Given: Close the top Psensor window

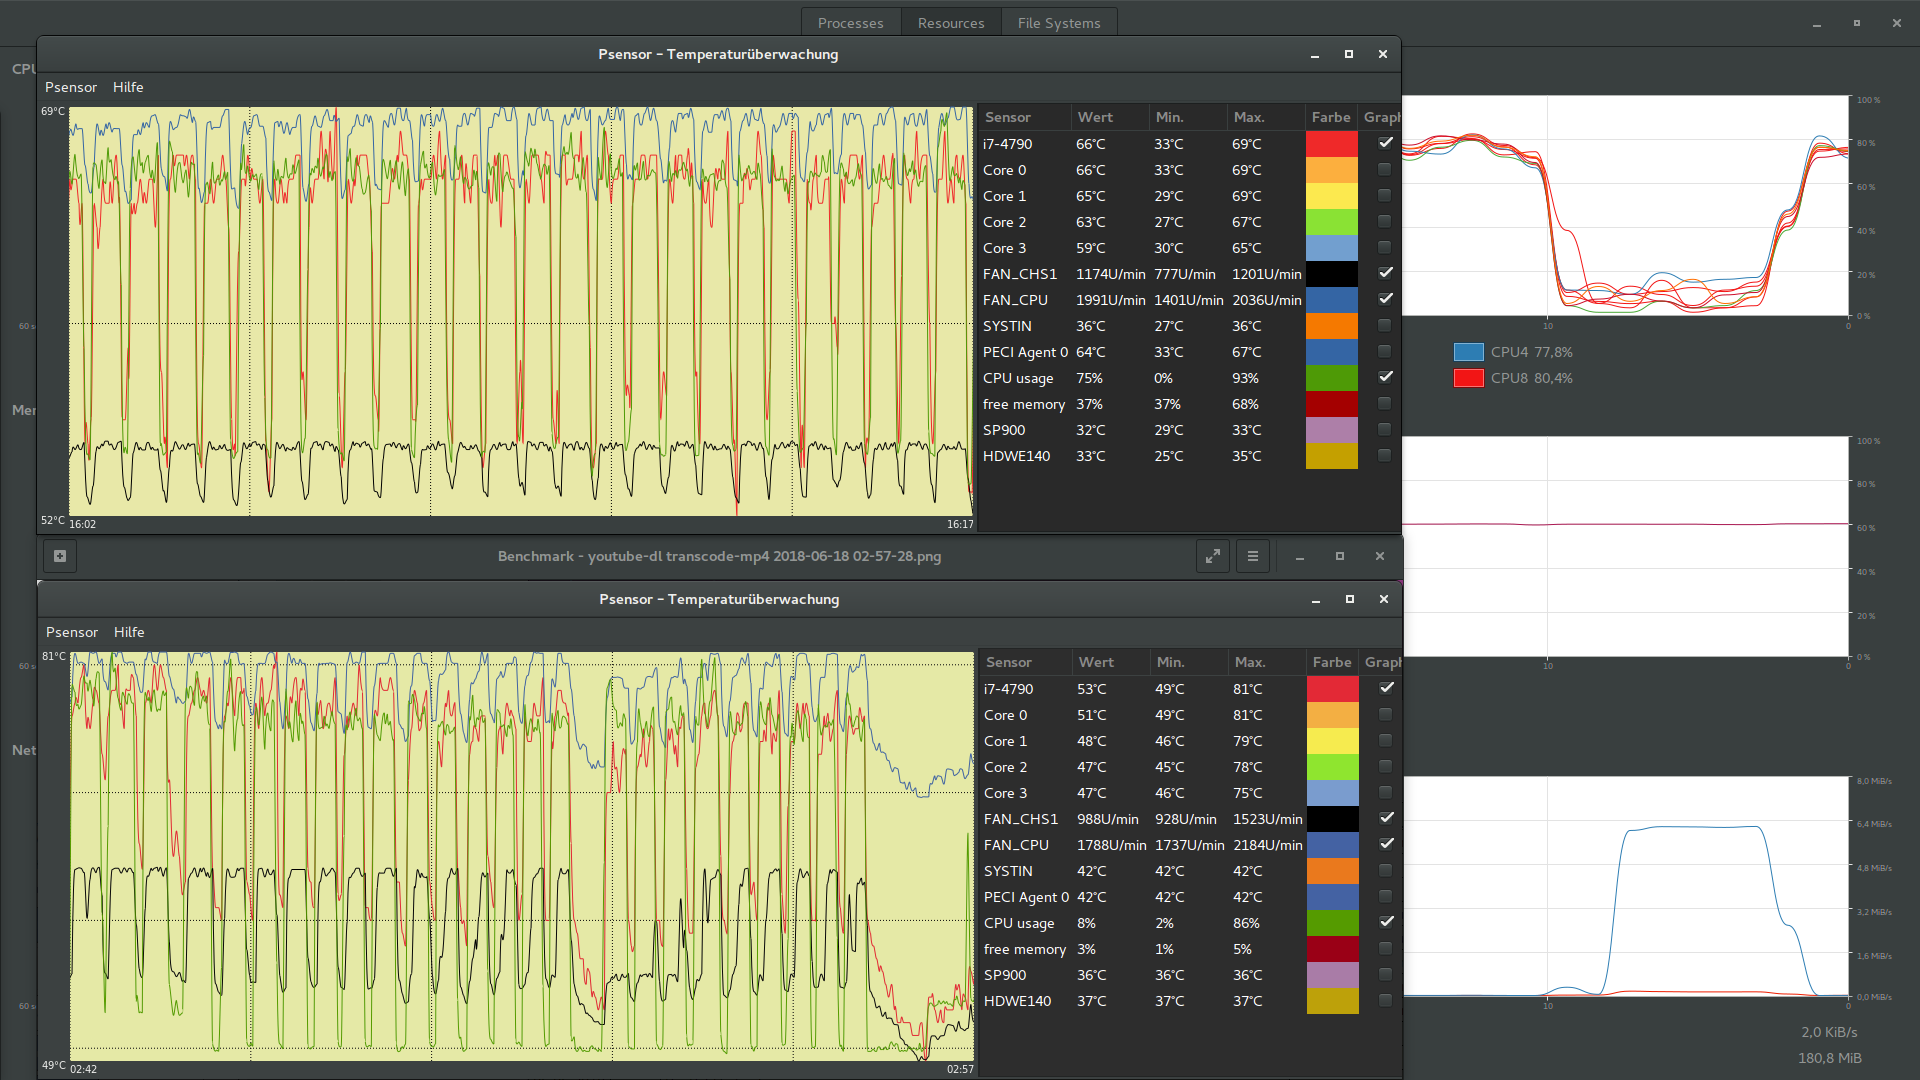Looking at the screenshot, I should [1382, 54].
